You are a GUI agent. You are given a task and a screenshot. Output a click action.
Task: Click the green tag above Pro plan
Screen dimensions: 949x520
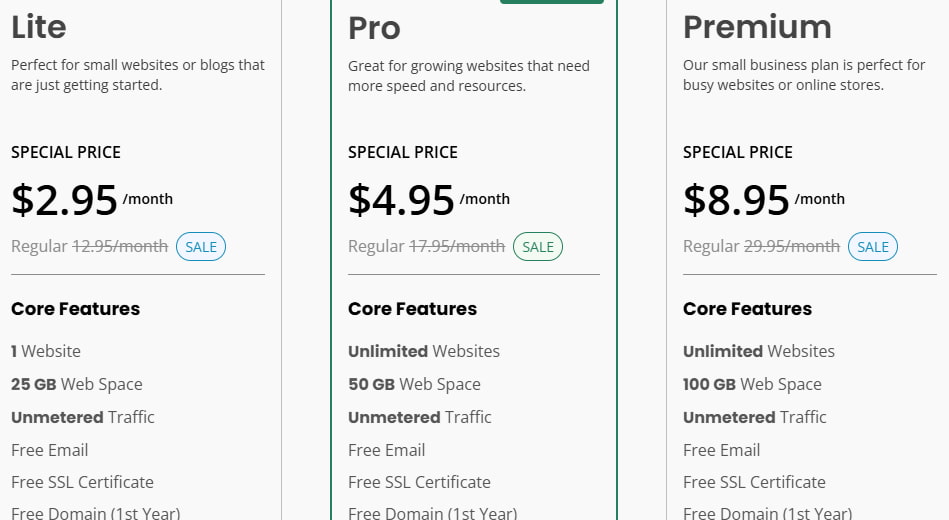[552, 2]
